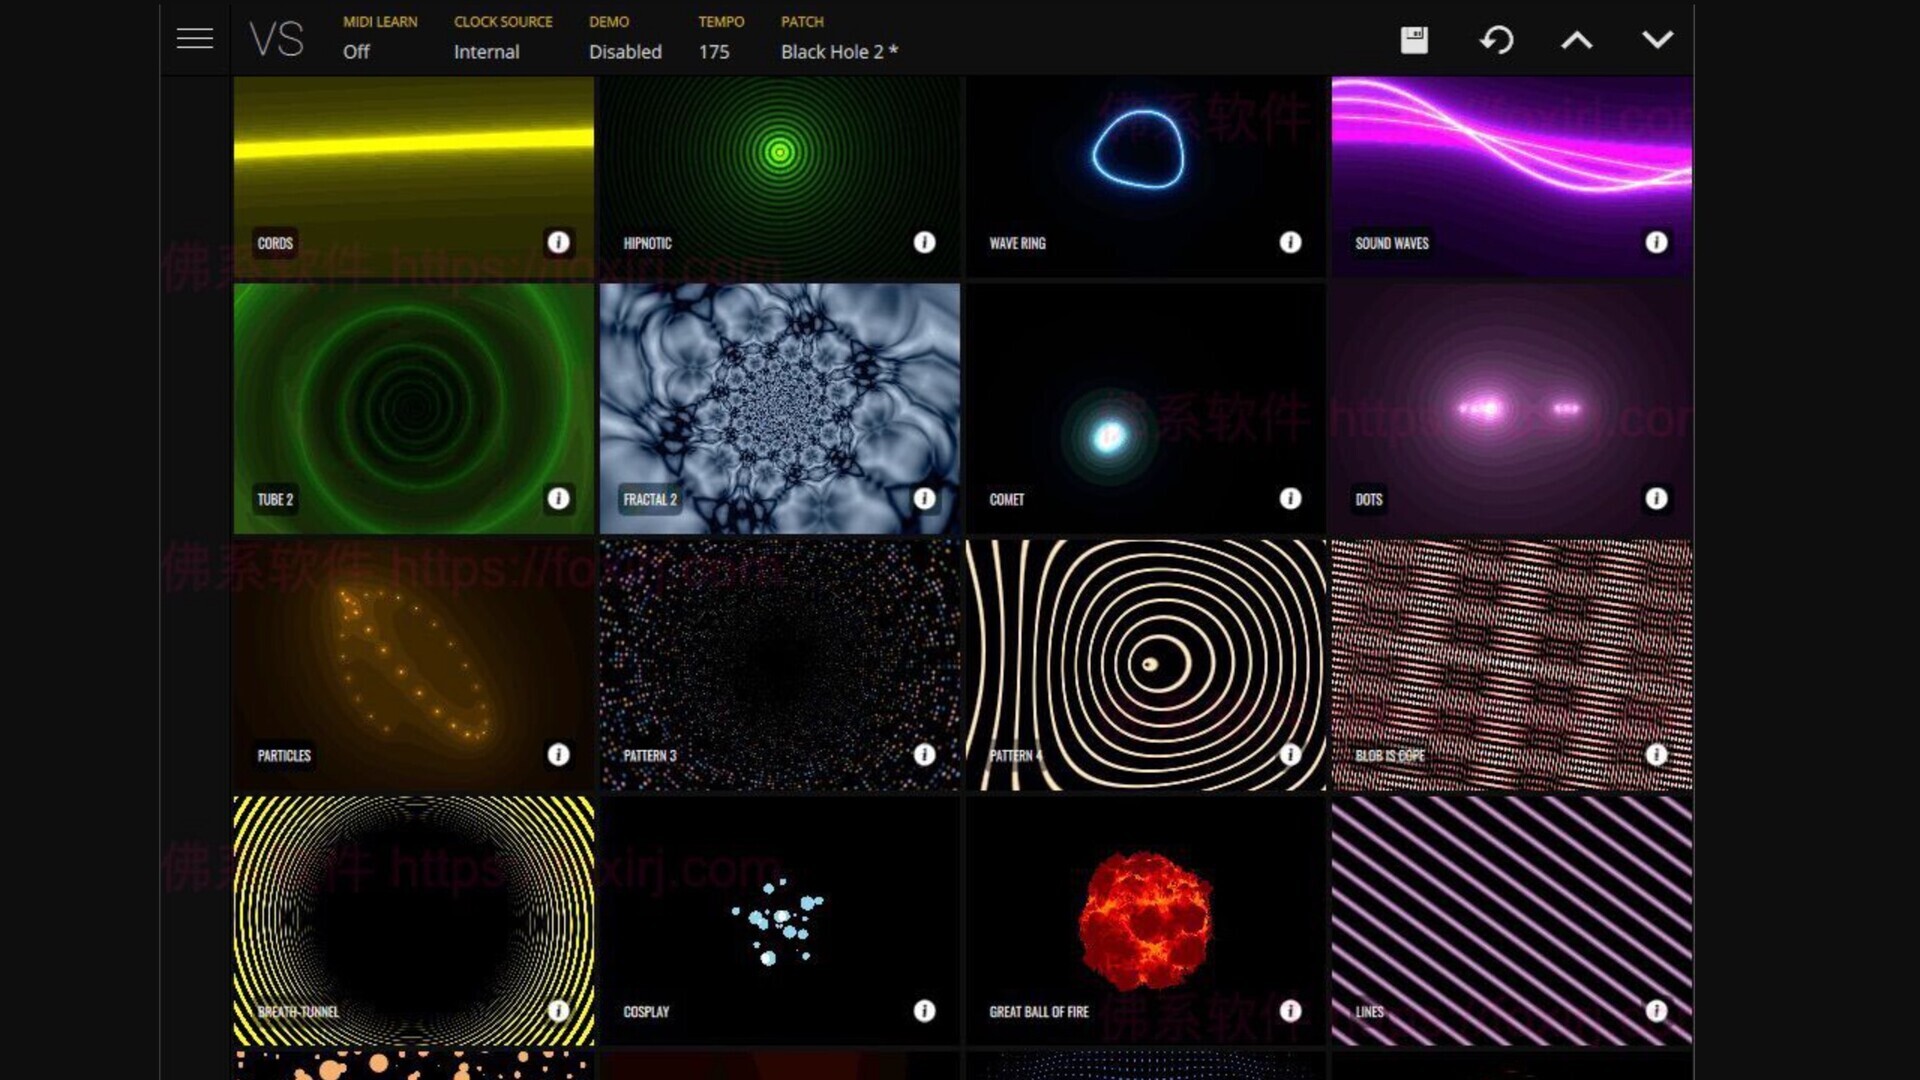Select the Tube 2 green spiral thumbnail
This screenshot has height=1080, width=1920.
(x=413, y=408)
